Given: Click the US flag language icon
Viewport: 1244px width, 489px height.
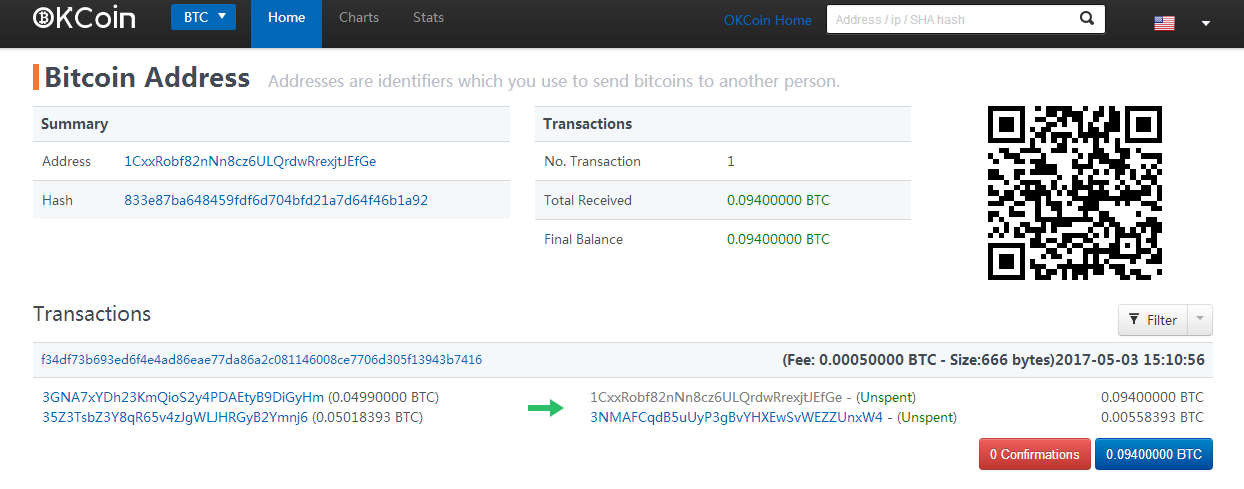Looking at the screenshot, I should (x=1164, y=23).
